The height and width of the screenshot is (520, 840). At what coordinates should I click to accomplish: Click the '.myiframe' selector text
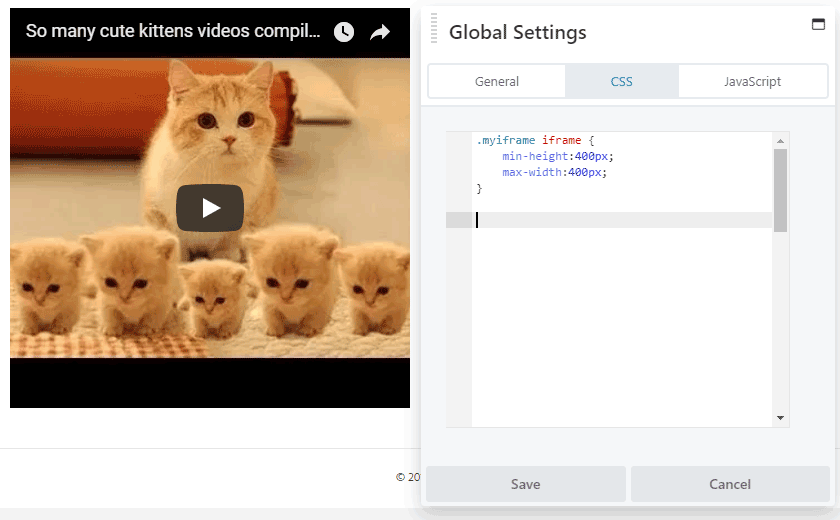click(x=506, y=140)
